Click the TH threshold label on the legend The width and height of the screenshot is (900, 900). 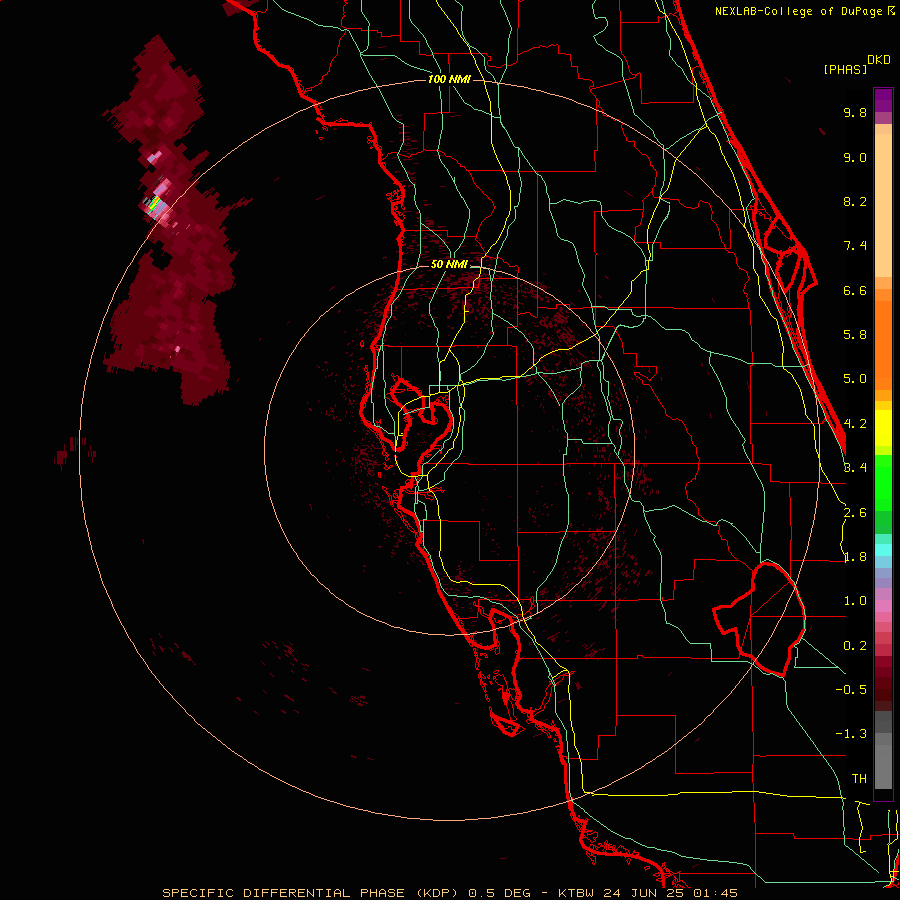859,779
